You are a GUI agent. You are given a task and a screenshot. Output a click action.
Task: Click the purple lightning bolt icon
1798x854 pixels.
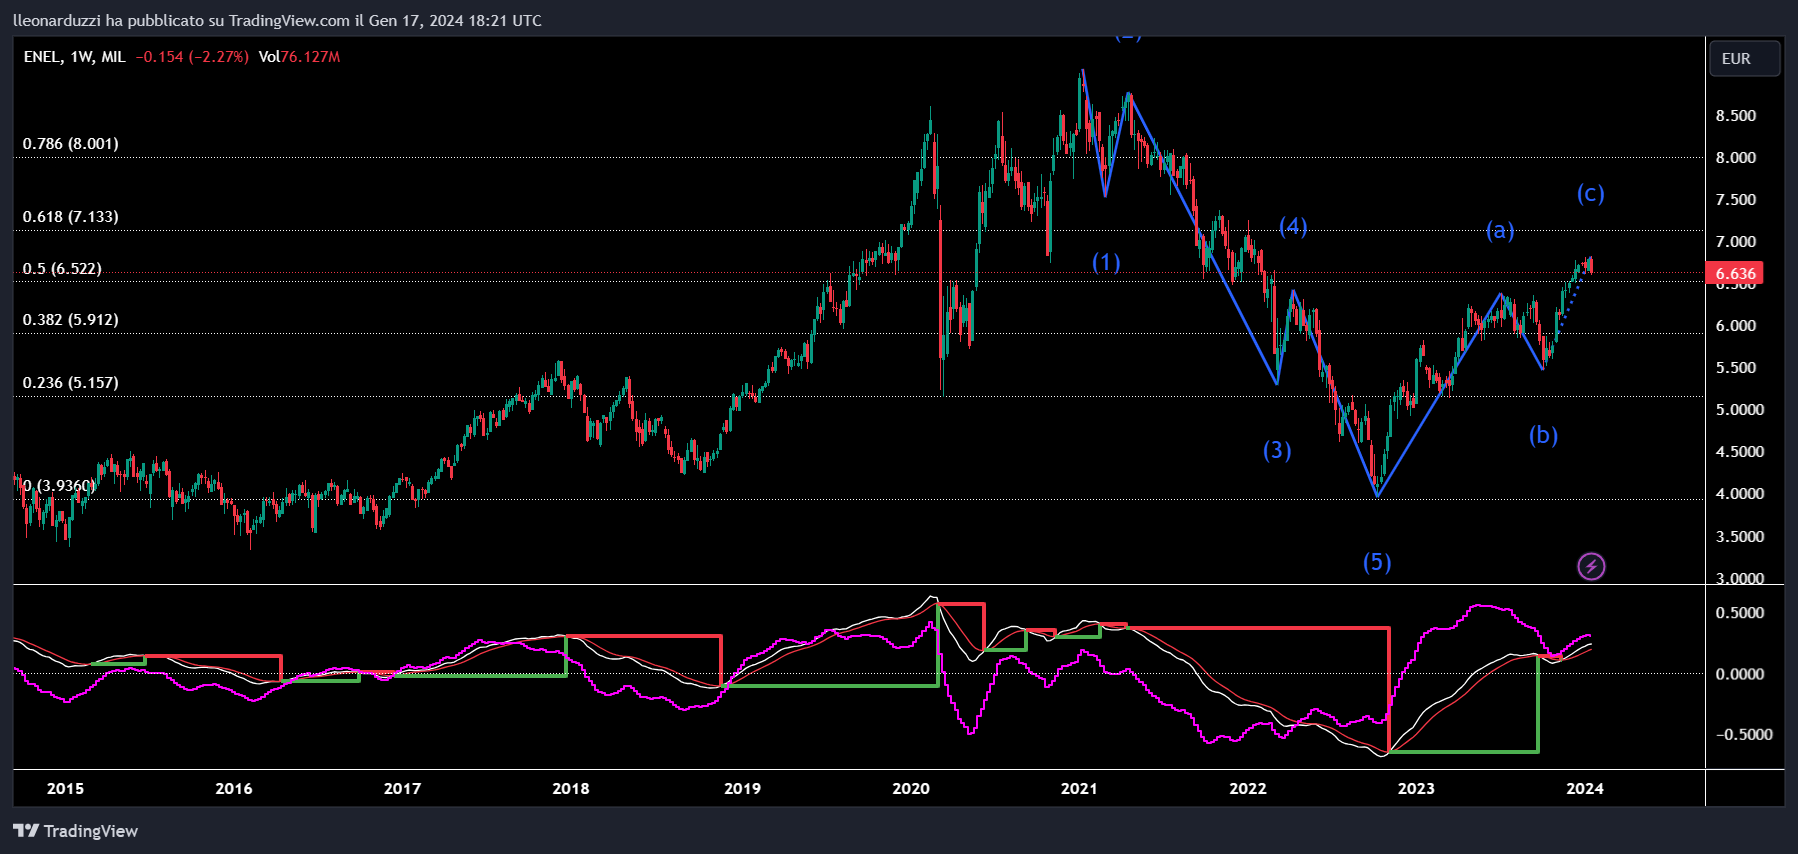[x=1591, y=567]
